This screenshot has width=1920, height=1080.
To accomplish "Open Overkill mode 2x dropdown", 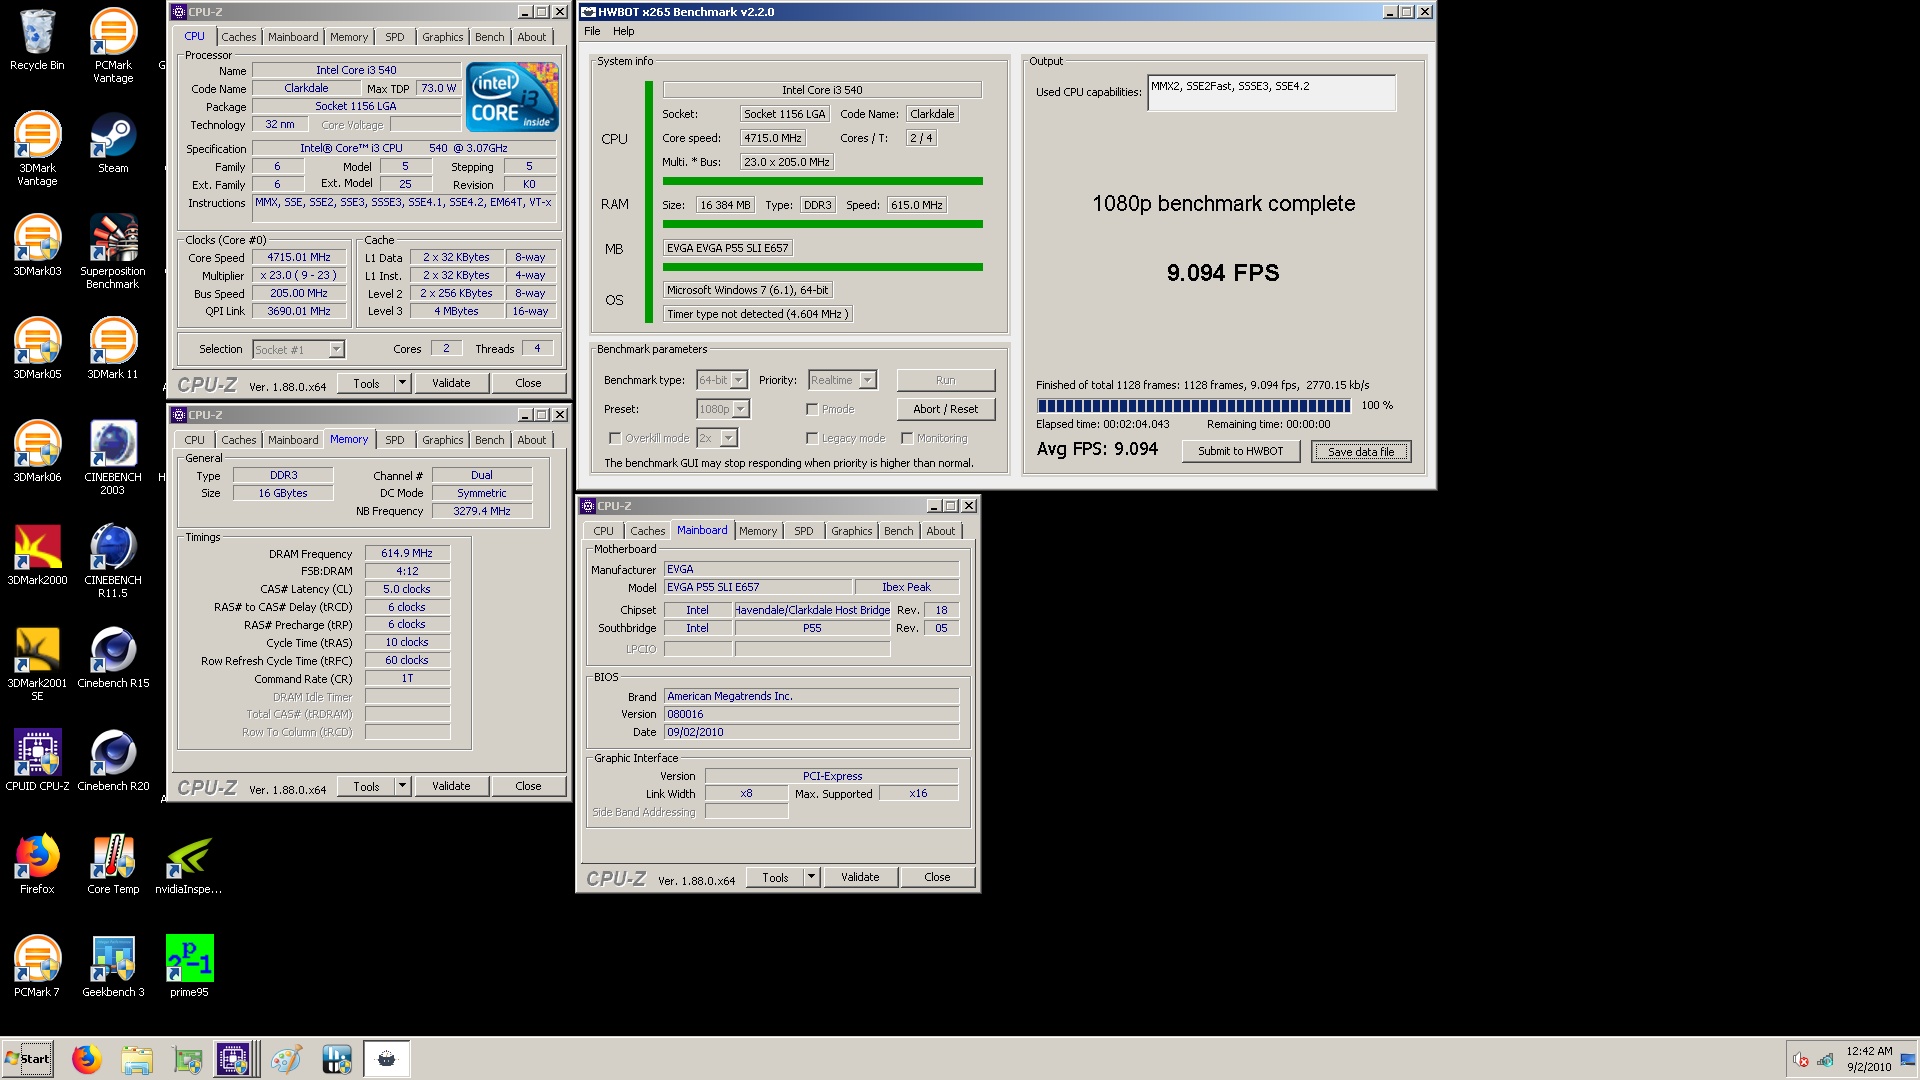I will click(729, 438).
